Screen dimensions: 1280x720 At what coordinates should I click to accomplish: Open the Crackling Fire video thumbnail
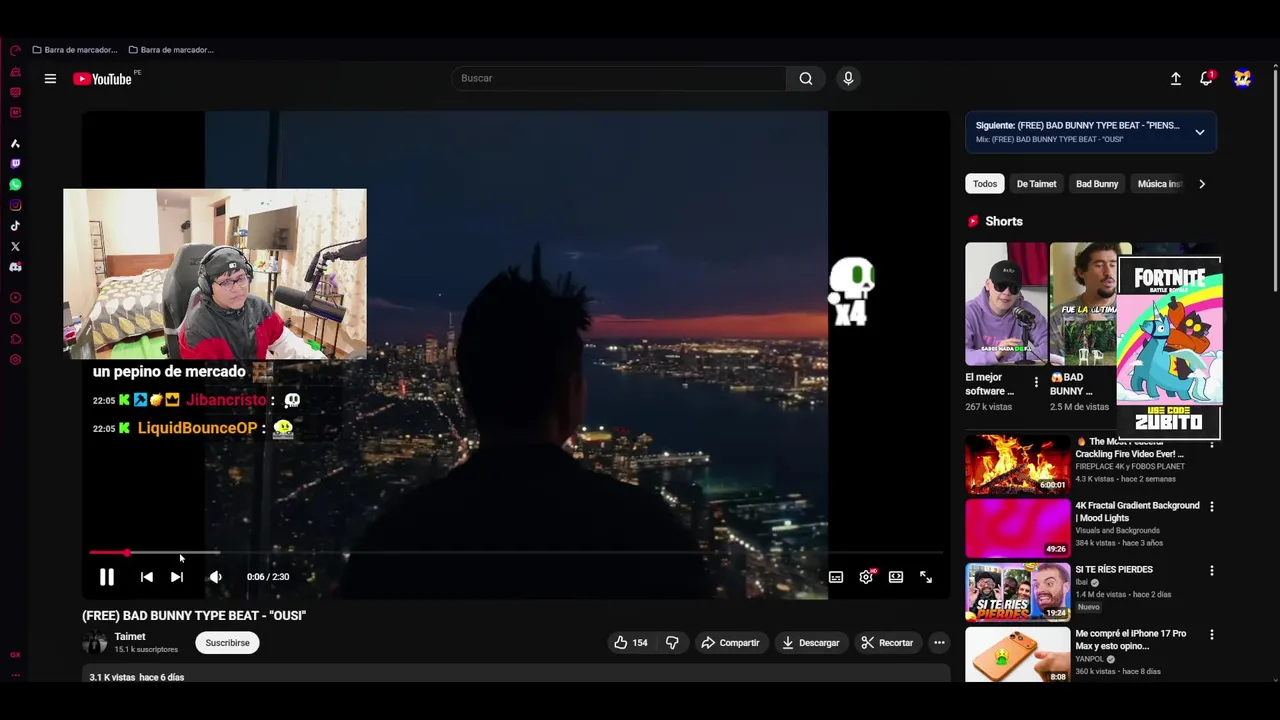point(1018,463)
